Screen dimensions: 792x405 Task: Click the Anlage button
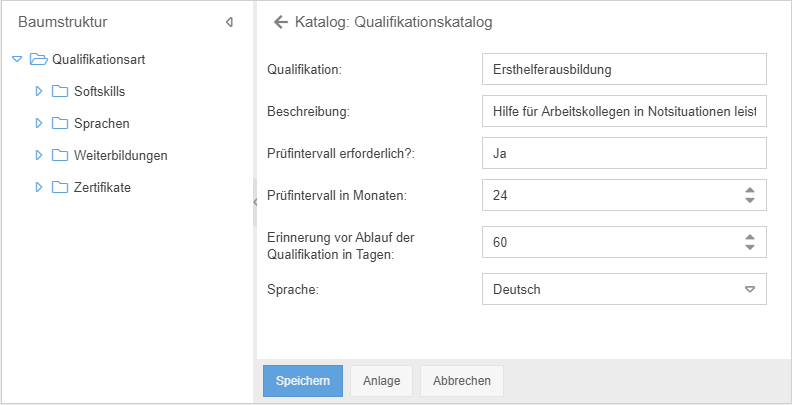coord(381,381)
